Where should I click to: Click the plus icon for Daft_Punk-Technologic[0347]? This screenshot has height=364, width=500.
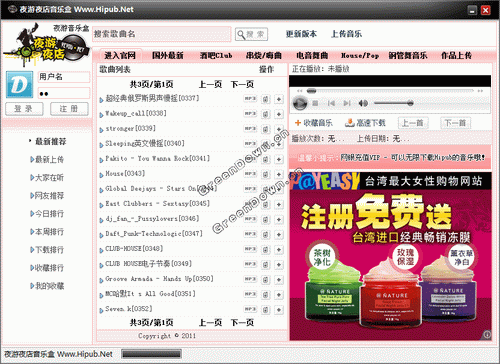click(x=279, y=235)
